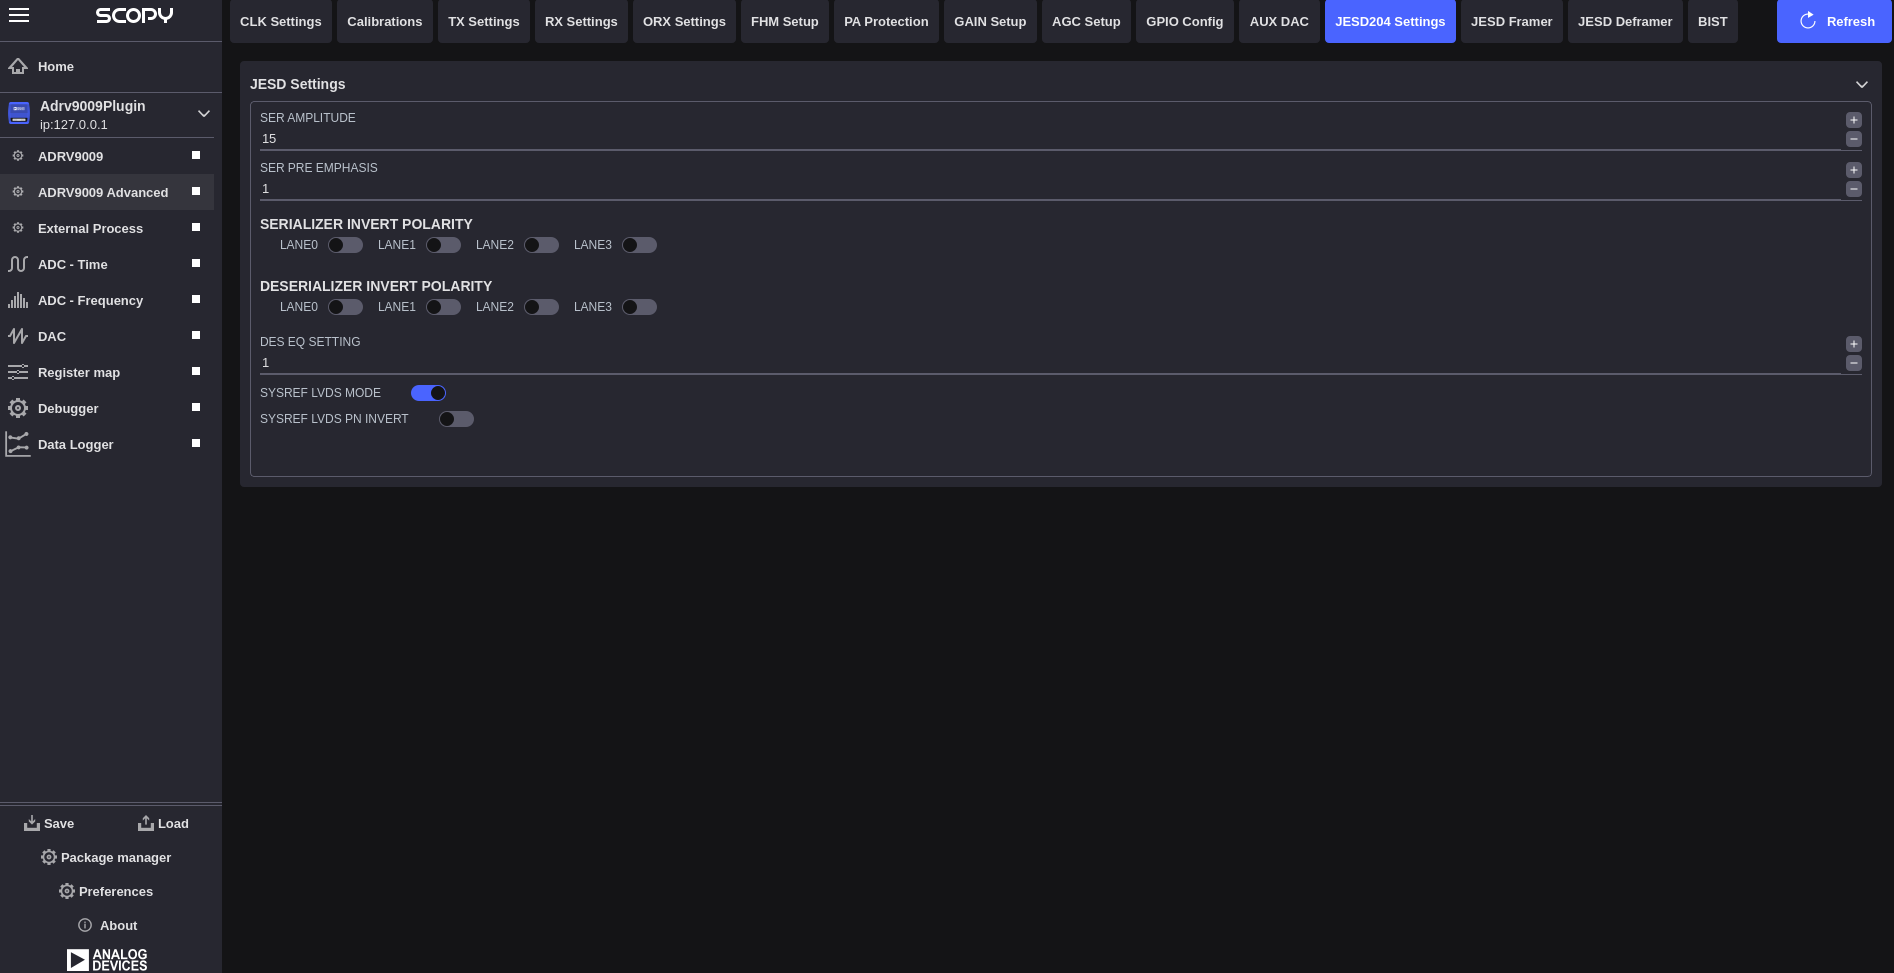Click the Load upload icon

(146, 823)
